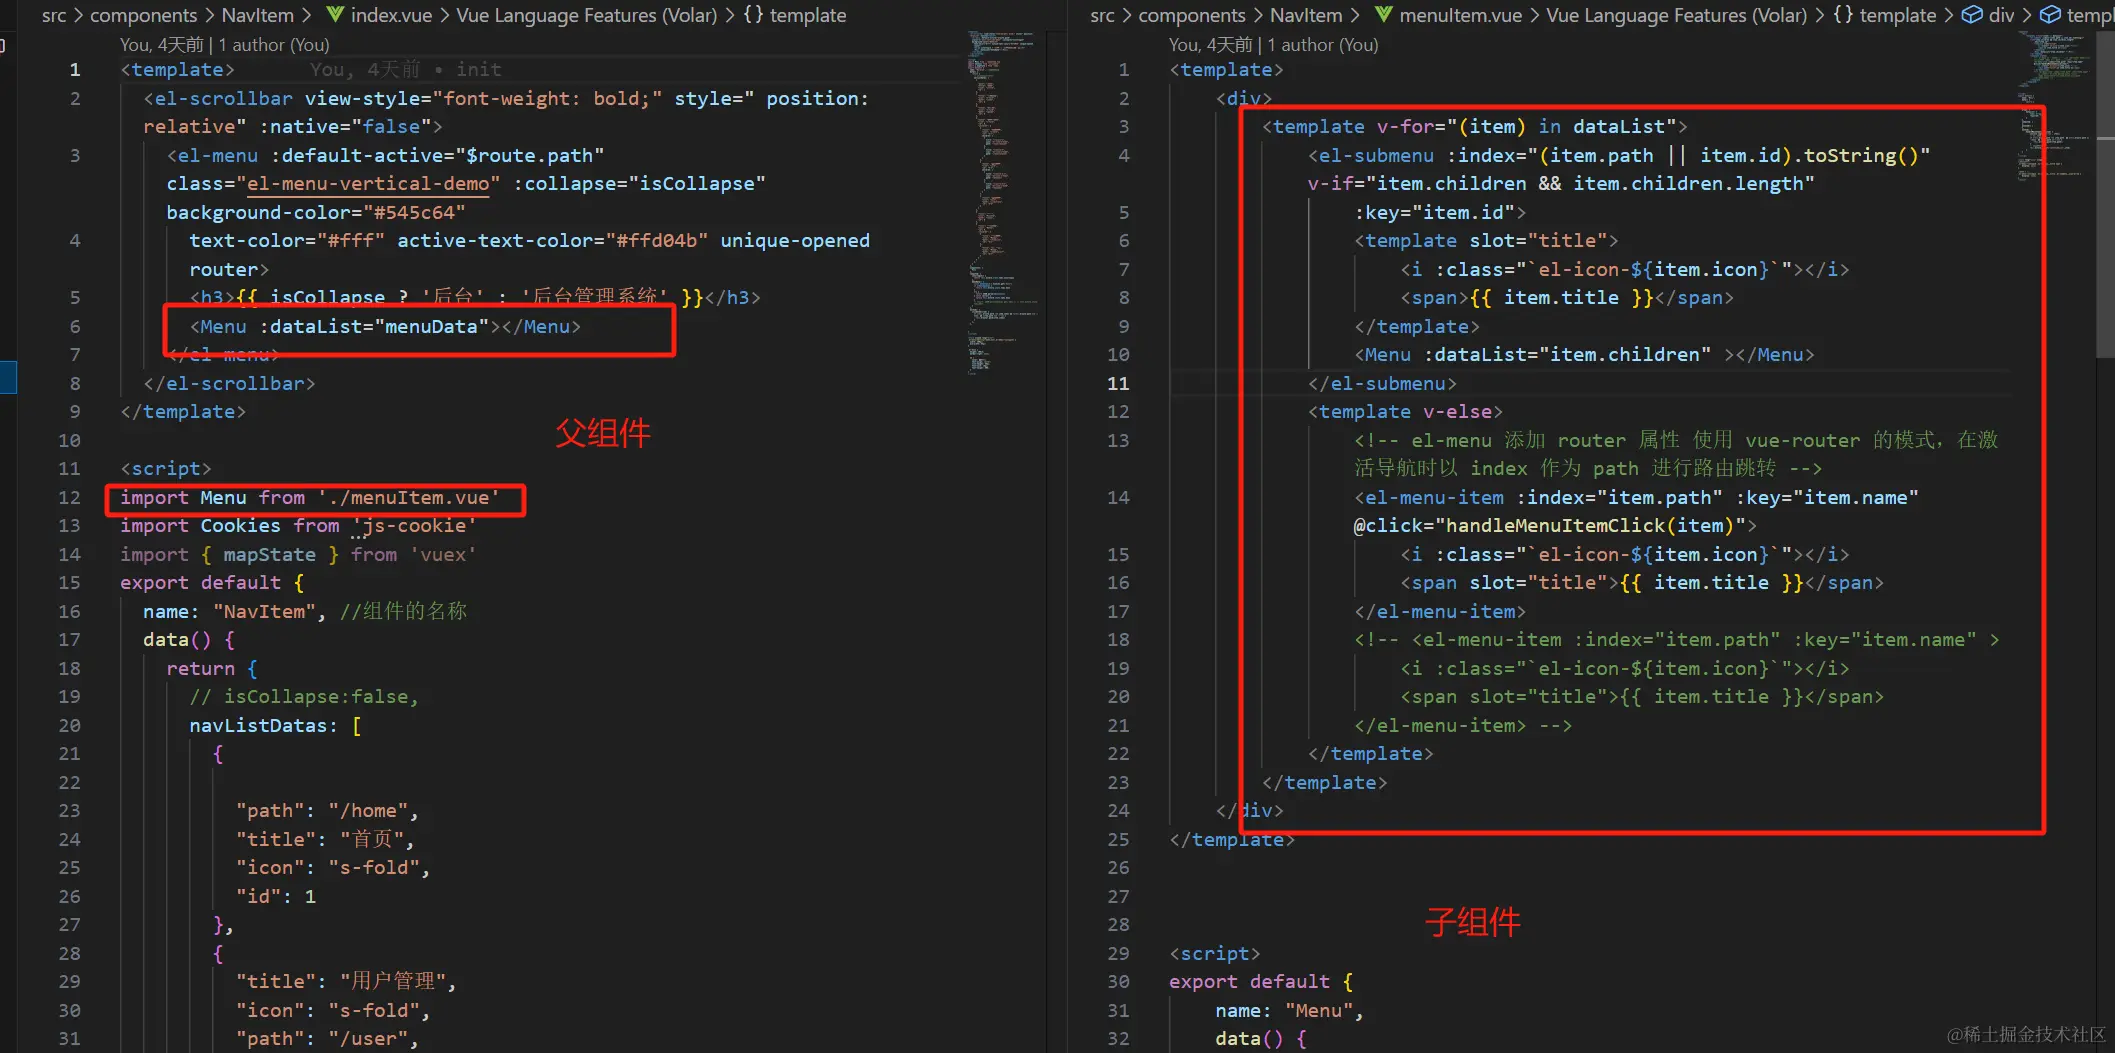Screen dimensions: 2115x1053
Task: Click the '<el-submenu :index=' line in menuItem.vue
Action: [x=1619, y=156]
